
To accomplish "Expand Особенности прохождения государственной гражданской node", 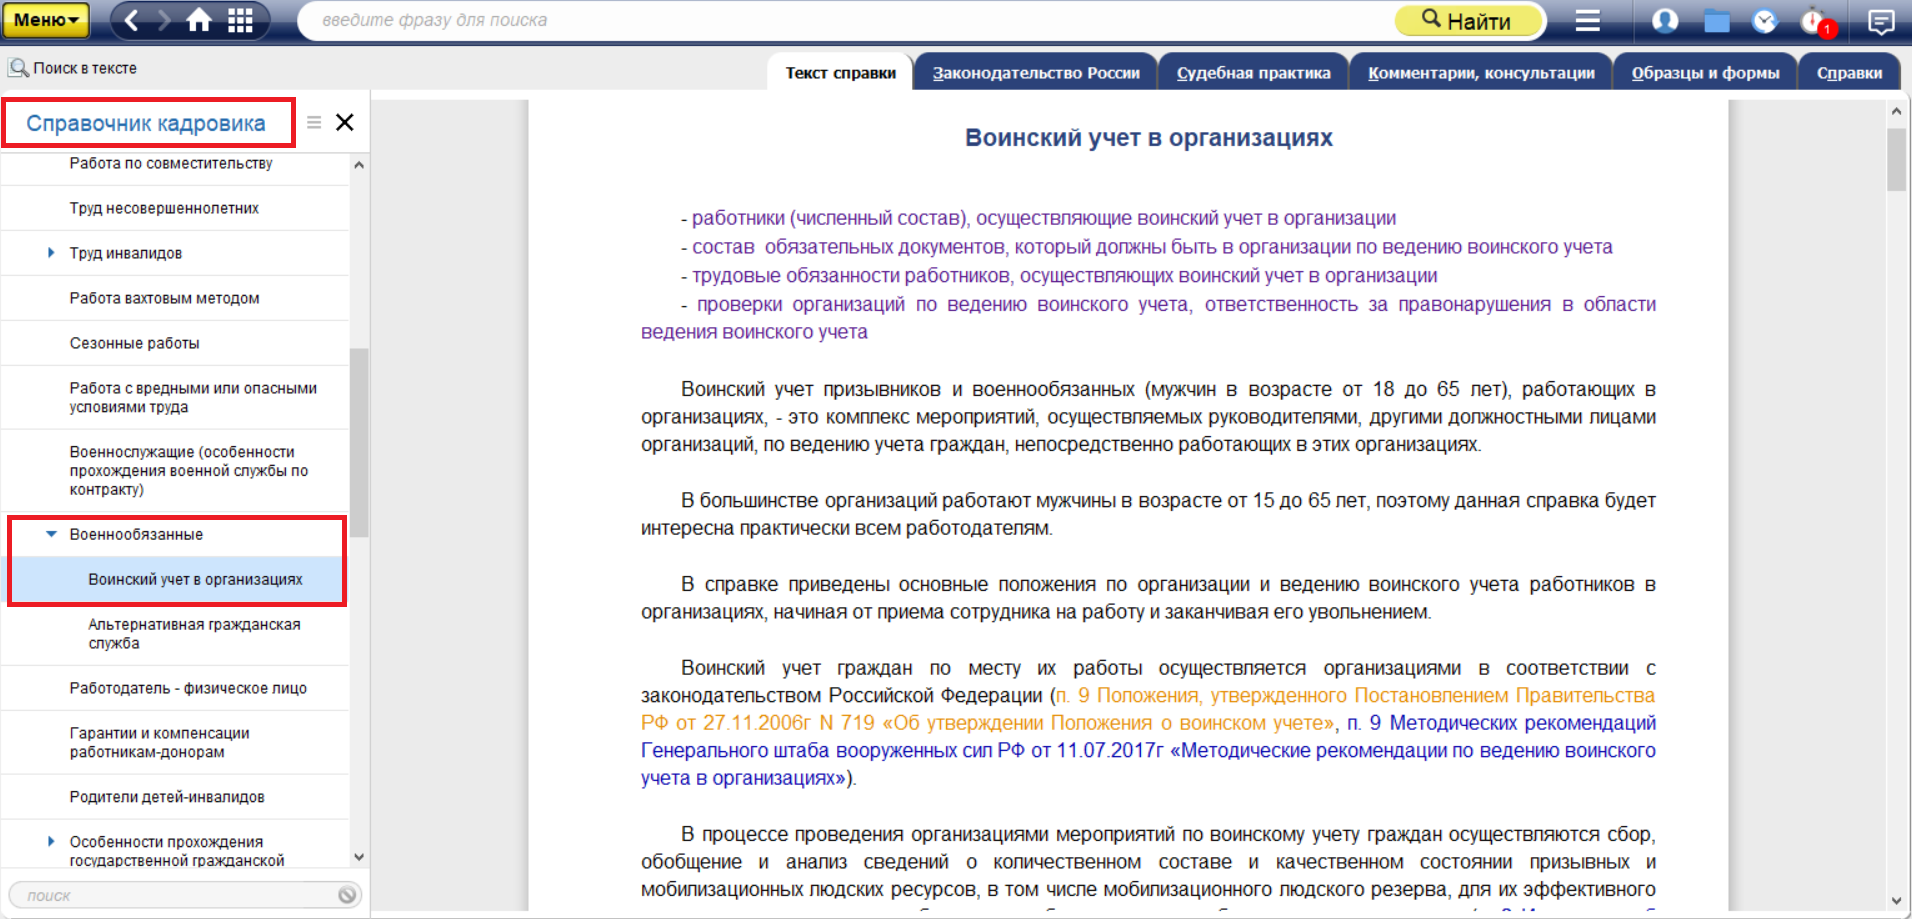I will (51, 841).
